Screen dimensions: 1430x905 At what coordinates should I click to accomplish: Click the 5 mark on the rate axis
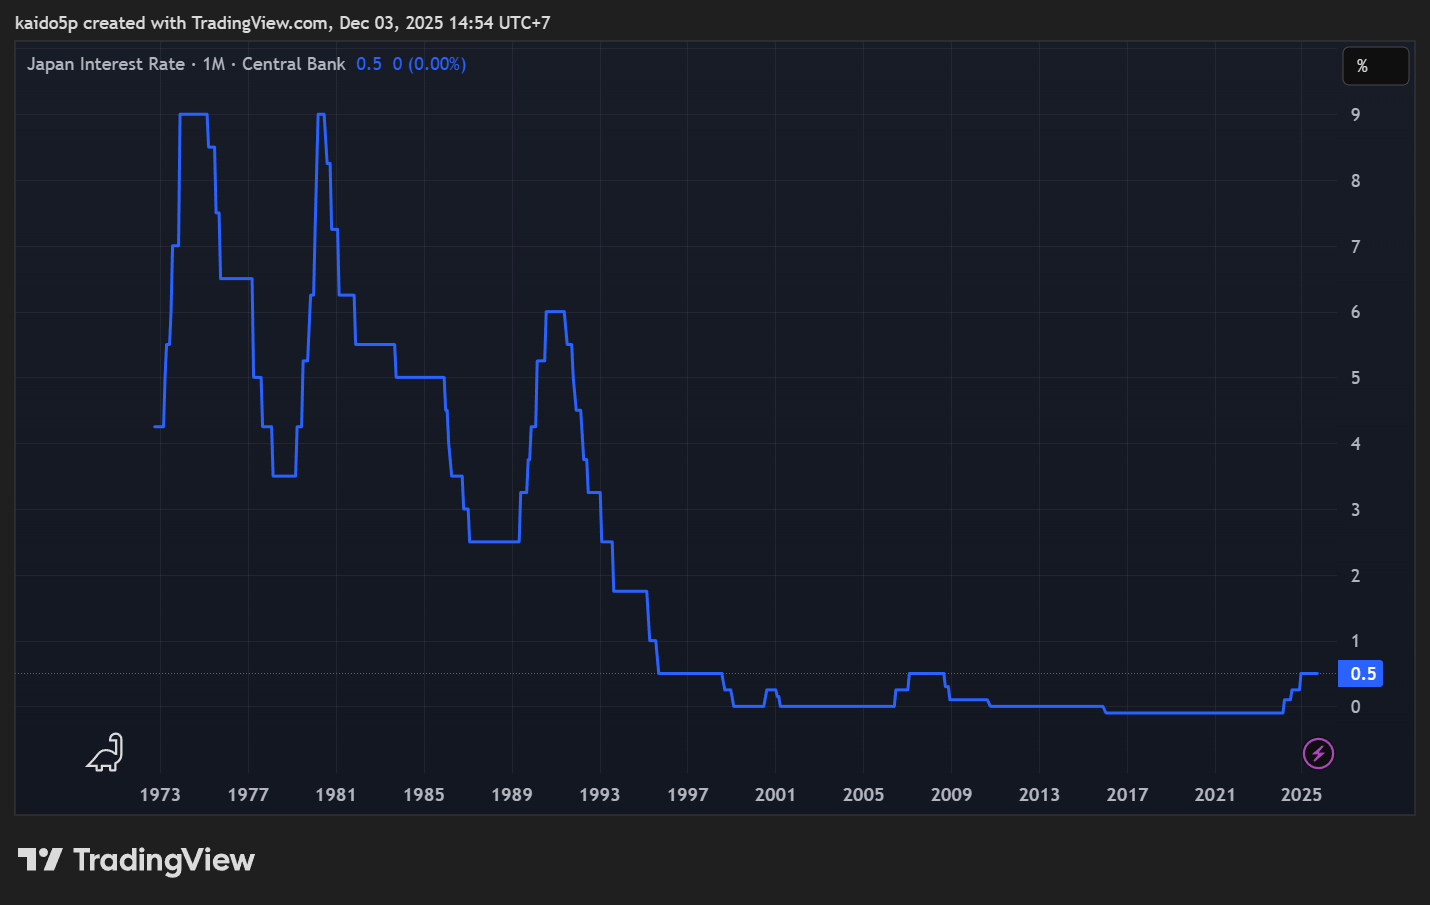[1355, 378]
